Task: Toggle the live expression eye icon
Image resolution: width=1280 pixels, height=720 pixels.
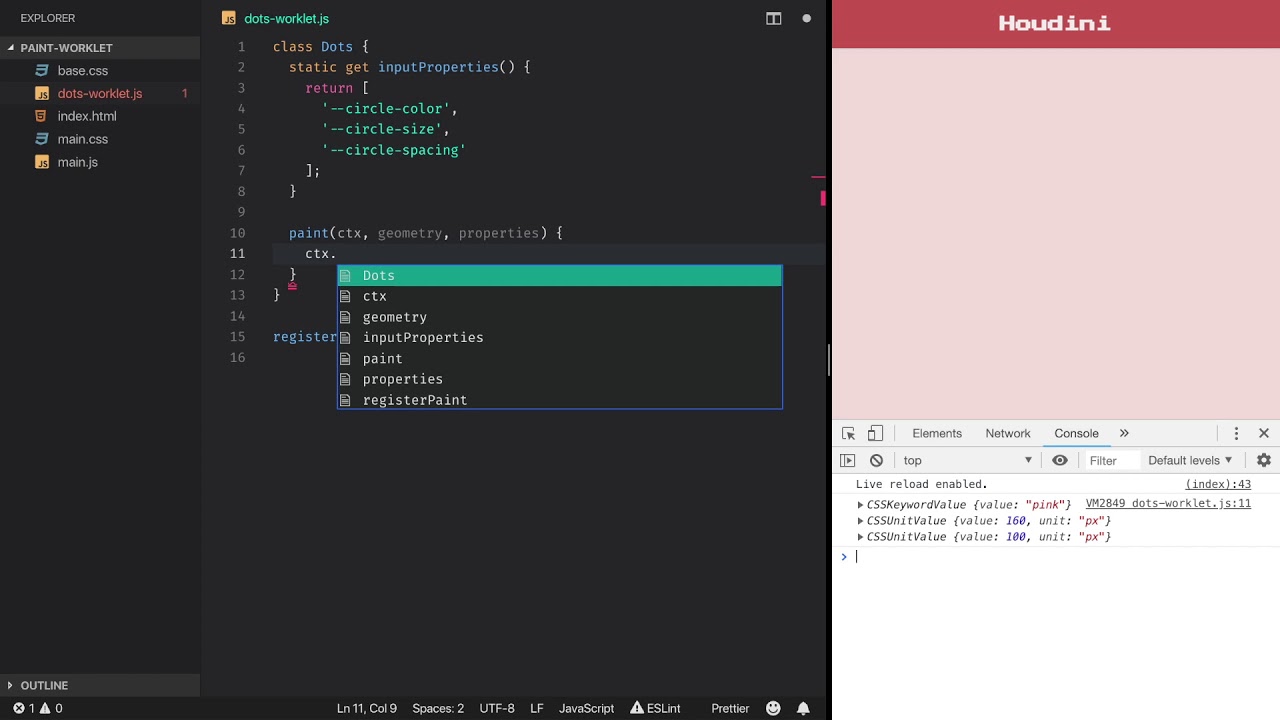Action: 1059,460
